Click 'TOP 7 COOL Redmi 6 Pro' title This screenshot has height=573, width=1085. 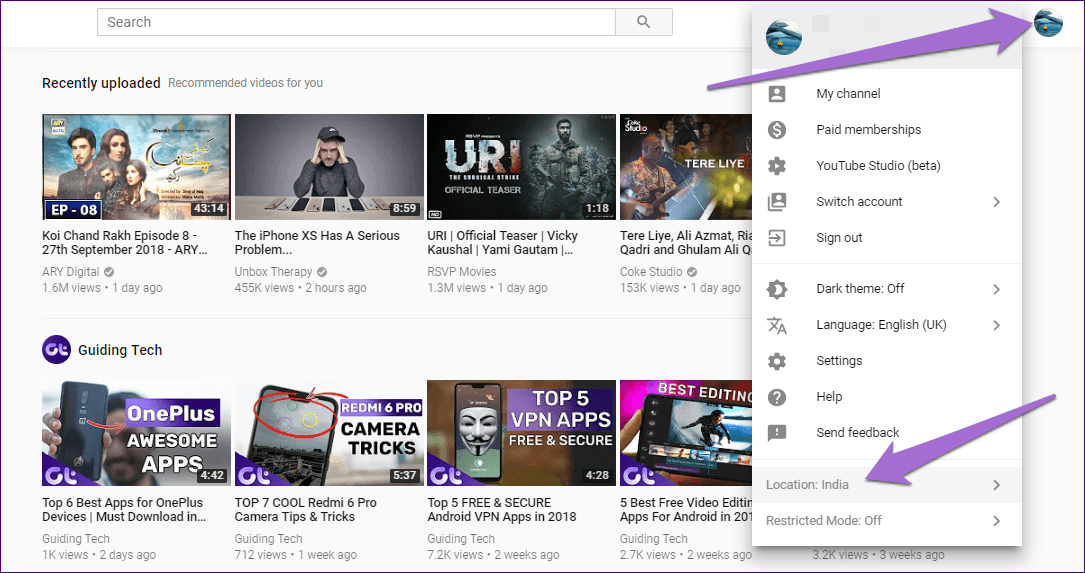click(306, 510)
